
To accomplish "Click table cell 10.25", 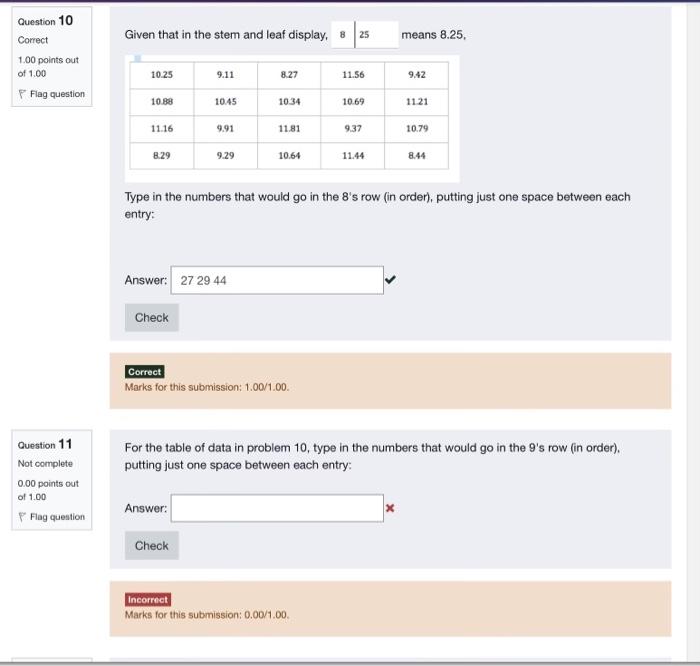I will click(162, 75).
